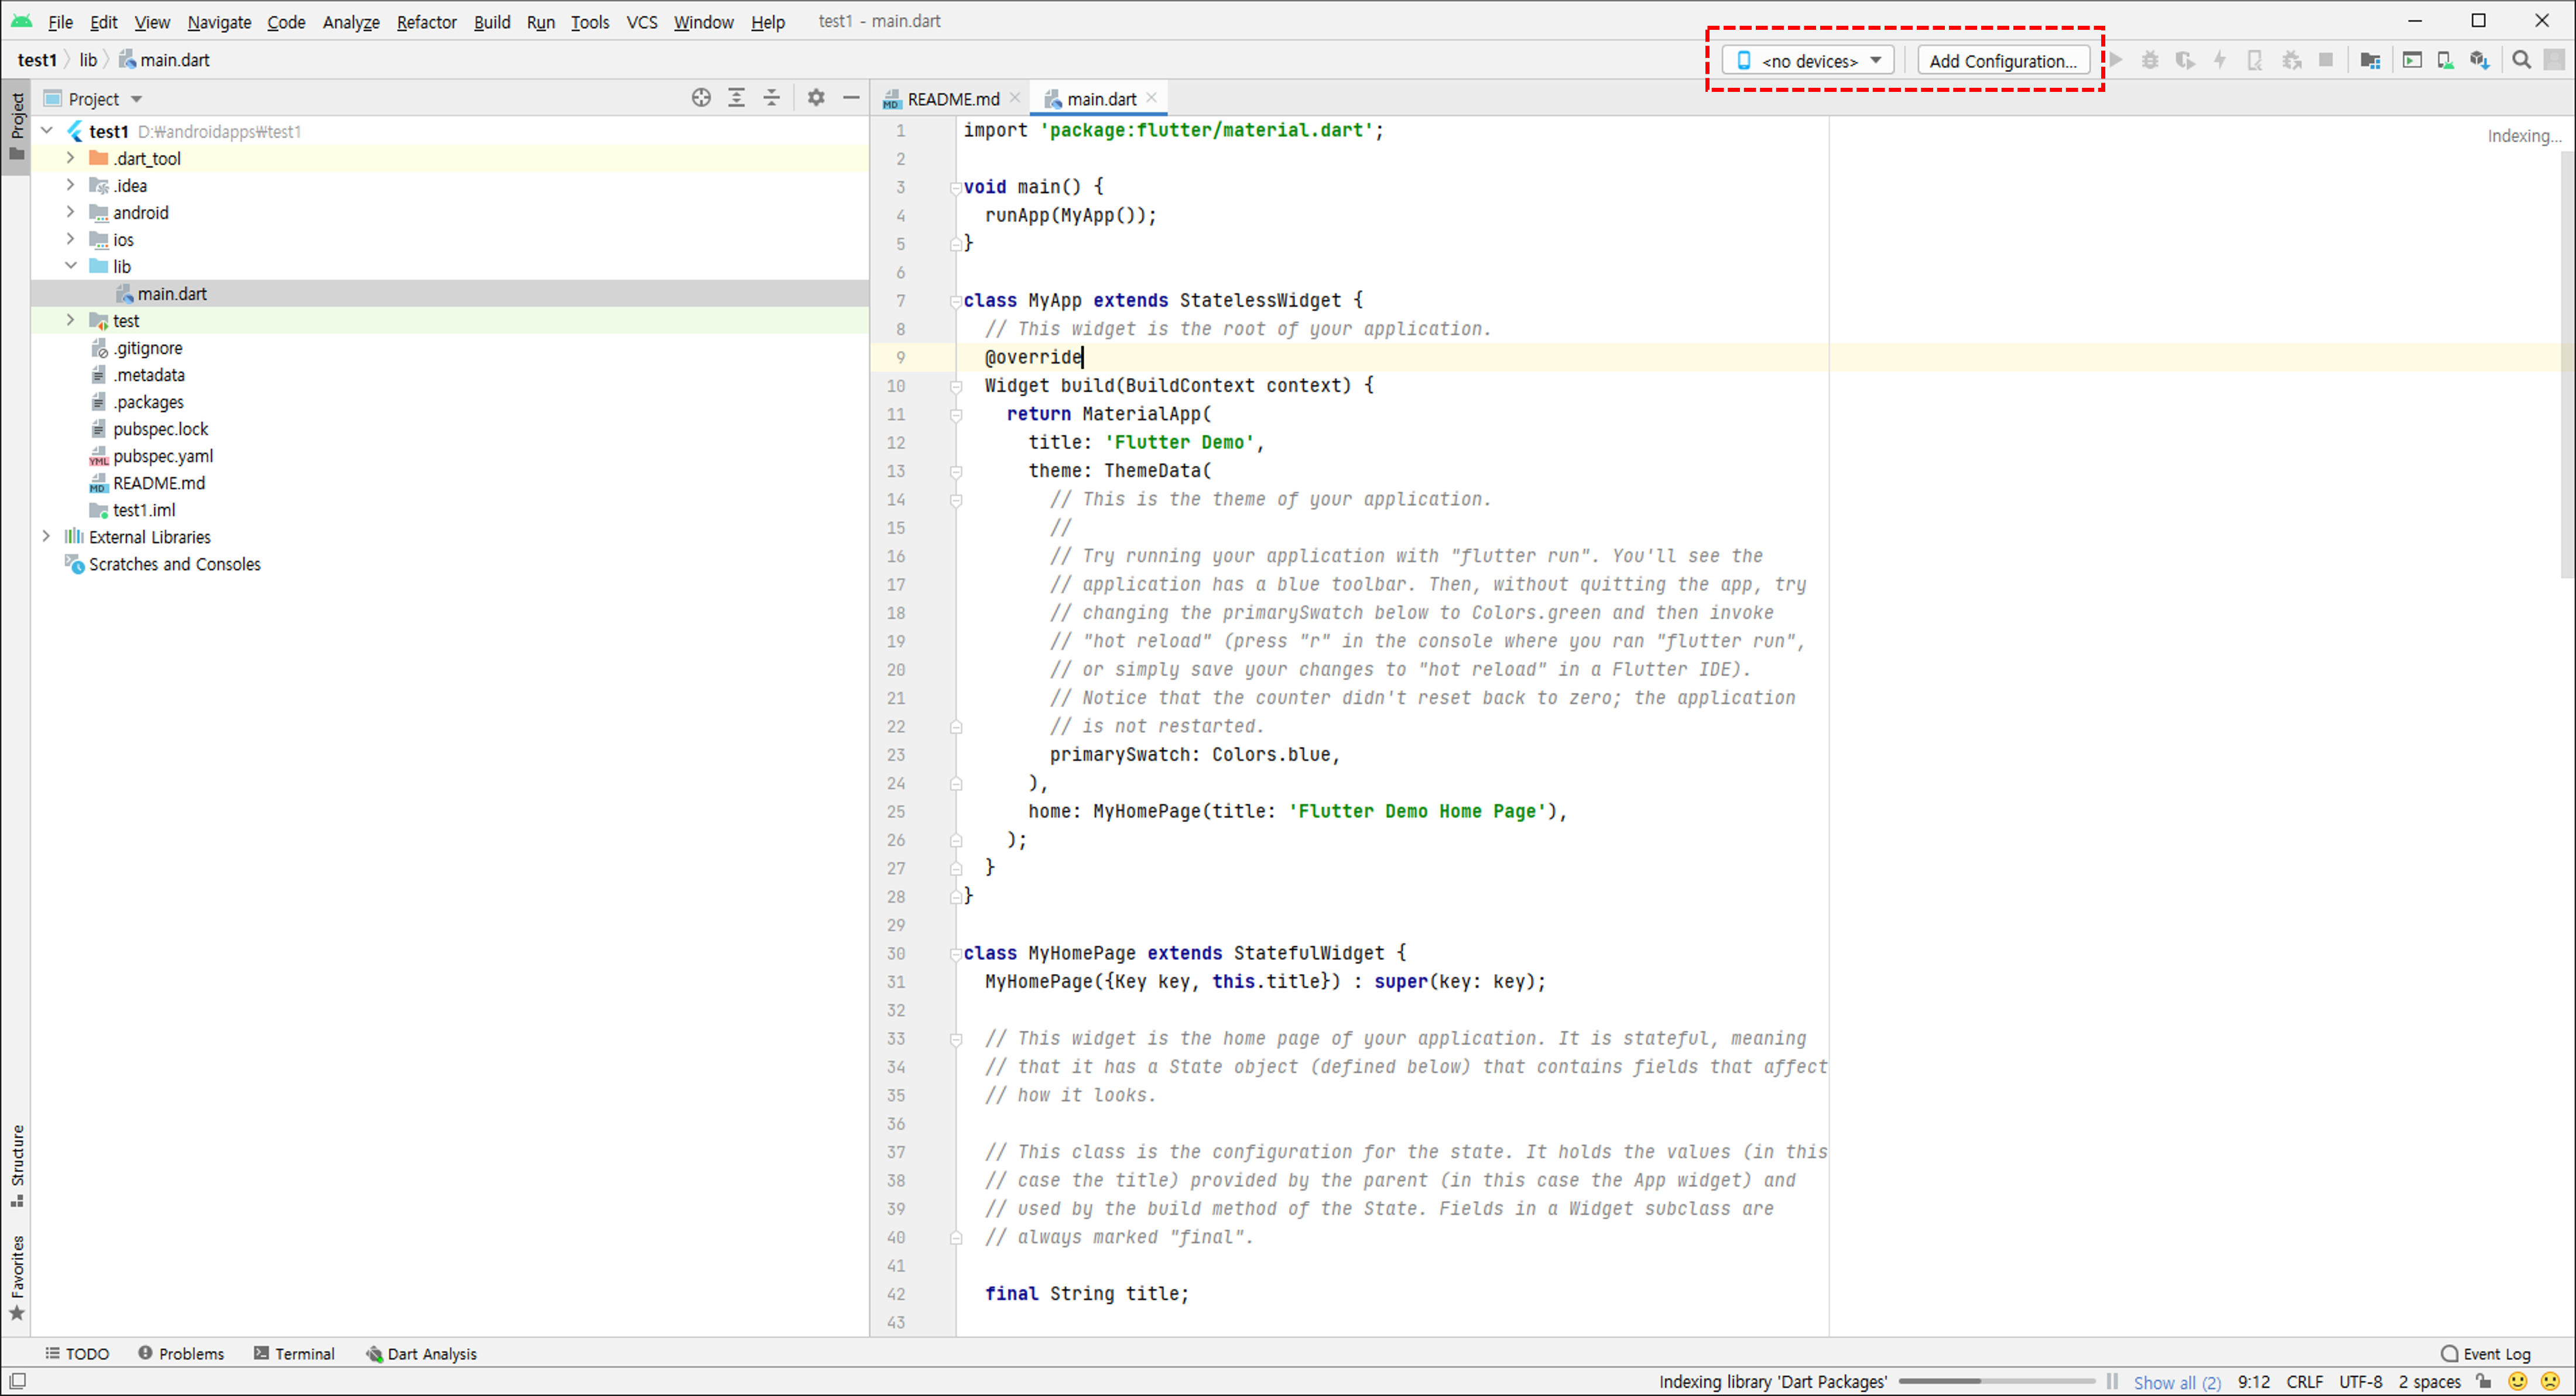Open Project panel settings gear
This screenshot has width=2576, height=1396.
[816, 98]
